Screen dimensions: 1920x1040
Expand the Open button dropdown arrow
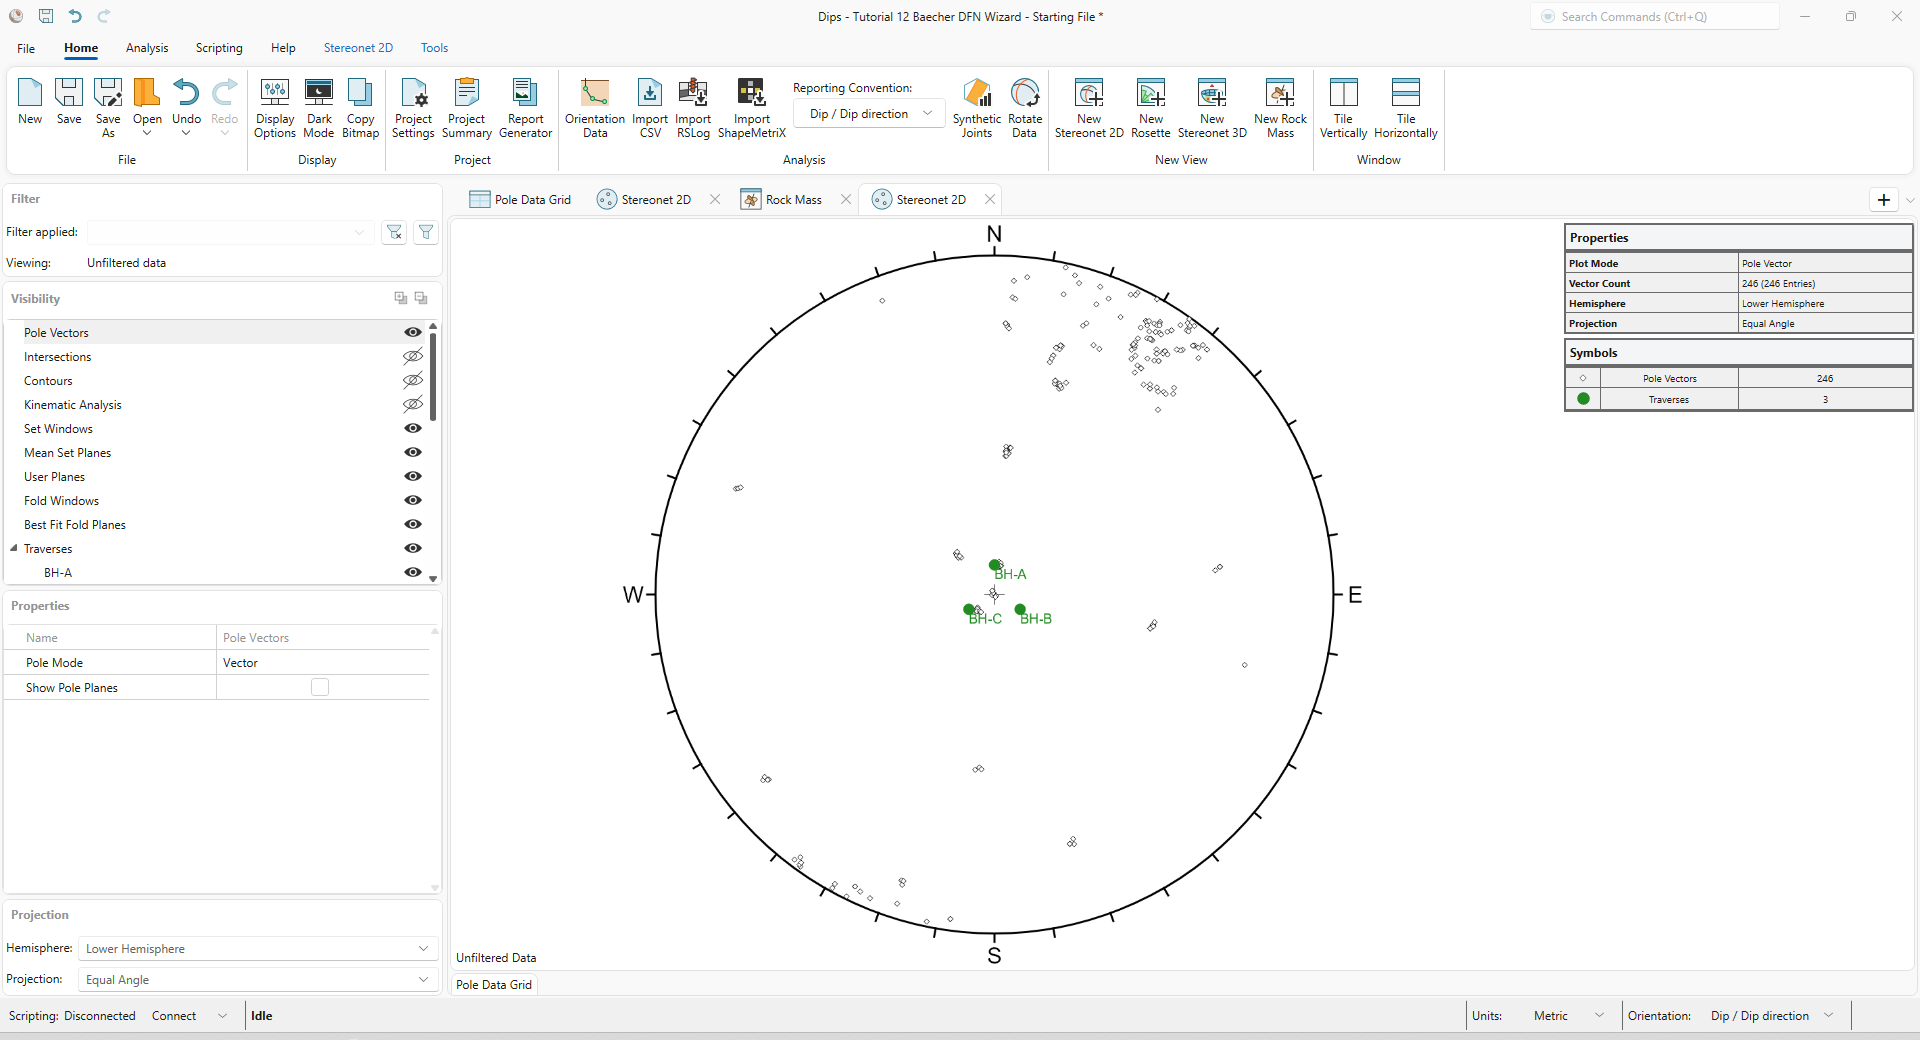(x=147, y=133)
